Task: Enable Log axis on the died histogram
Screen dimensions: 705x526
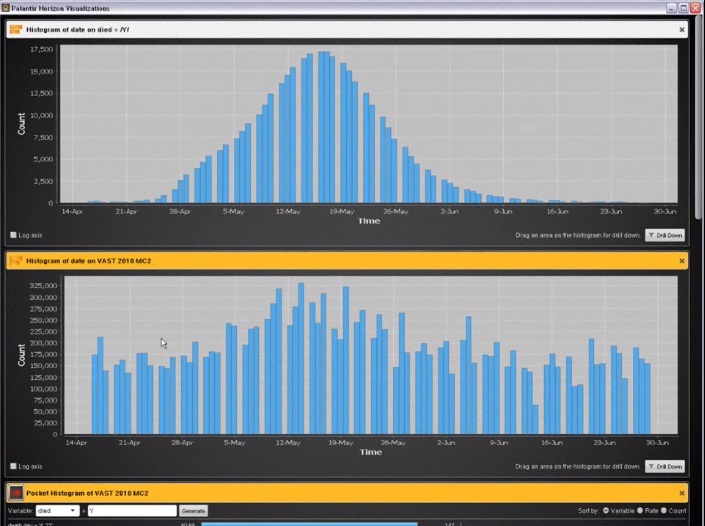Action: (13, 235)
